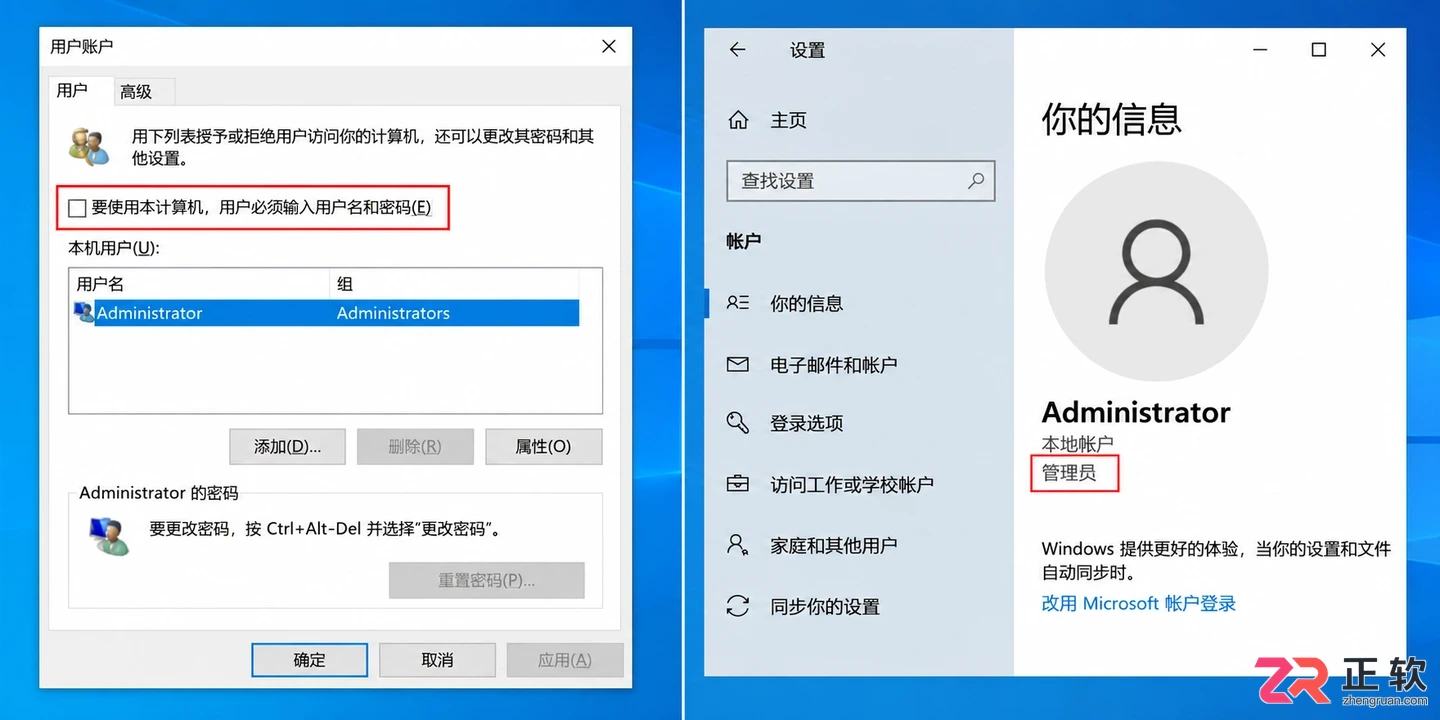Click the person icon for 家庭和其他用户
The width and height of the screenshot is (1440, 720).
pos(738,545)
